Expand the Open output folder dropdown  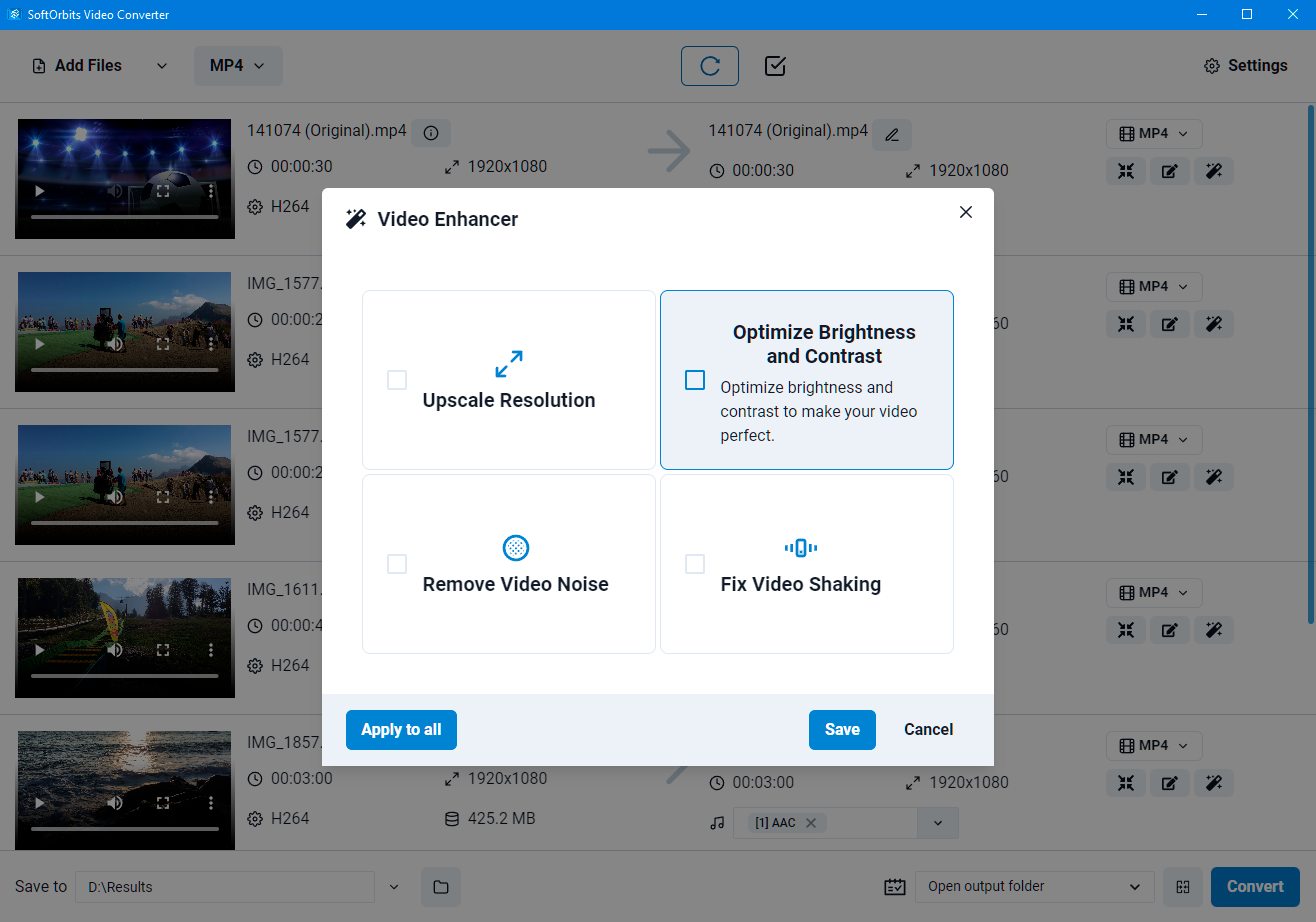(1034, 886)
